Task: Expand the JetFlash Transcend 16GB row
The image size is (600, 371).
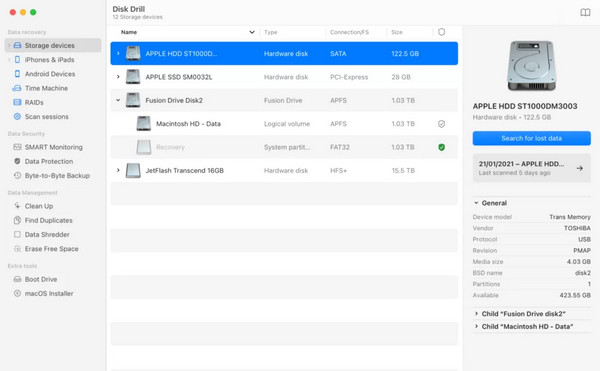Action: click(118, 170)
